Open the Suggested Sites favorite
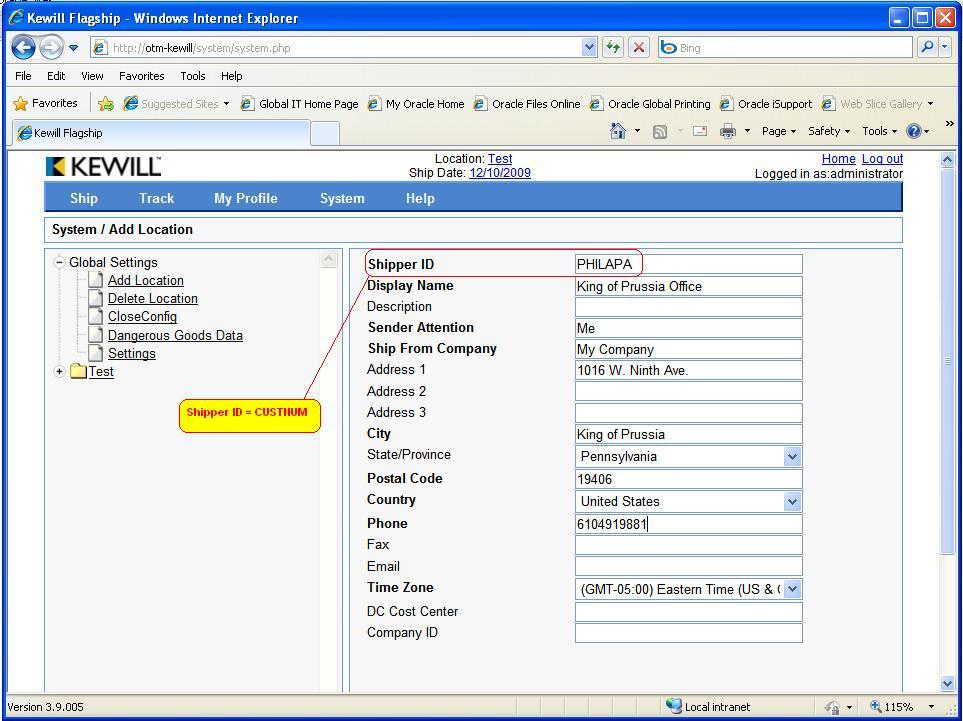The image size is (963, 721). click(176, 104)
